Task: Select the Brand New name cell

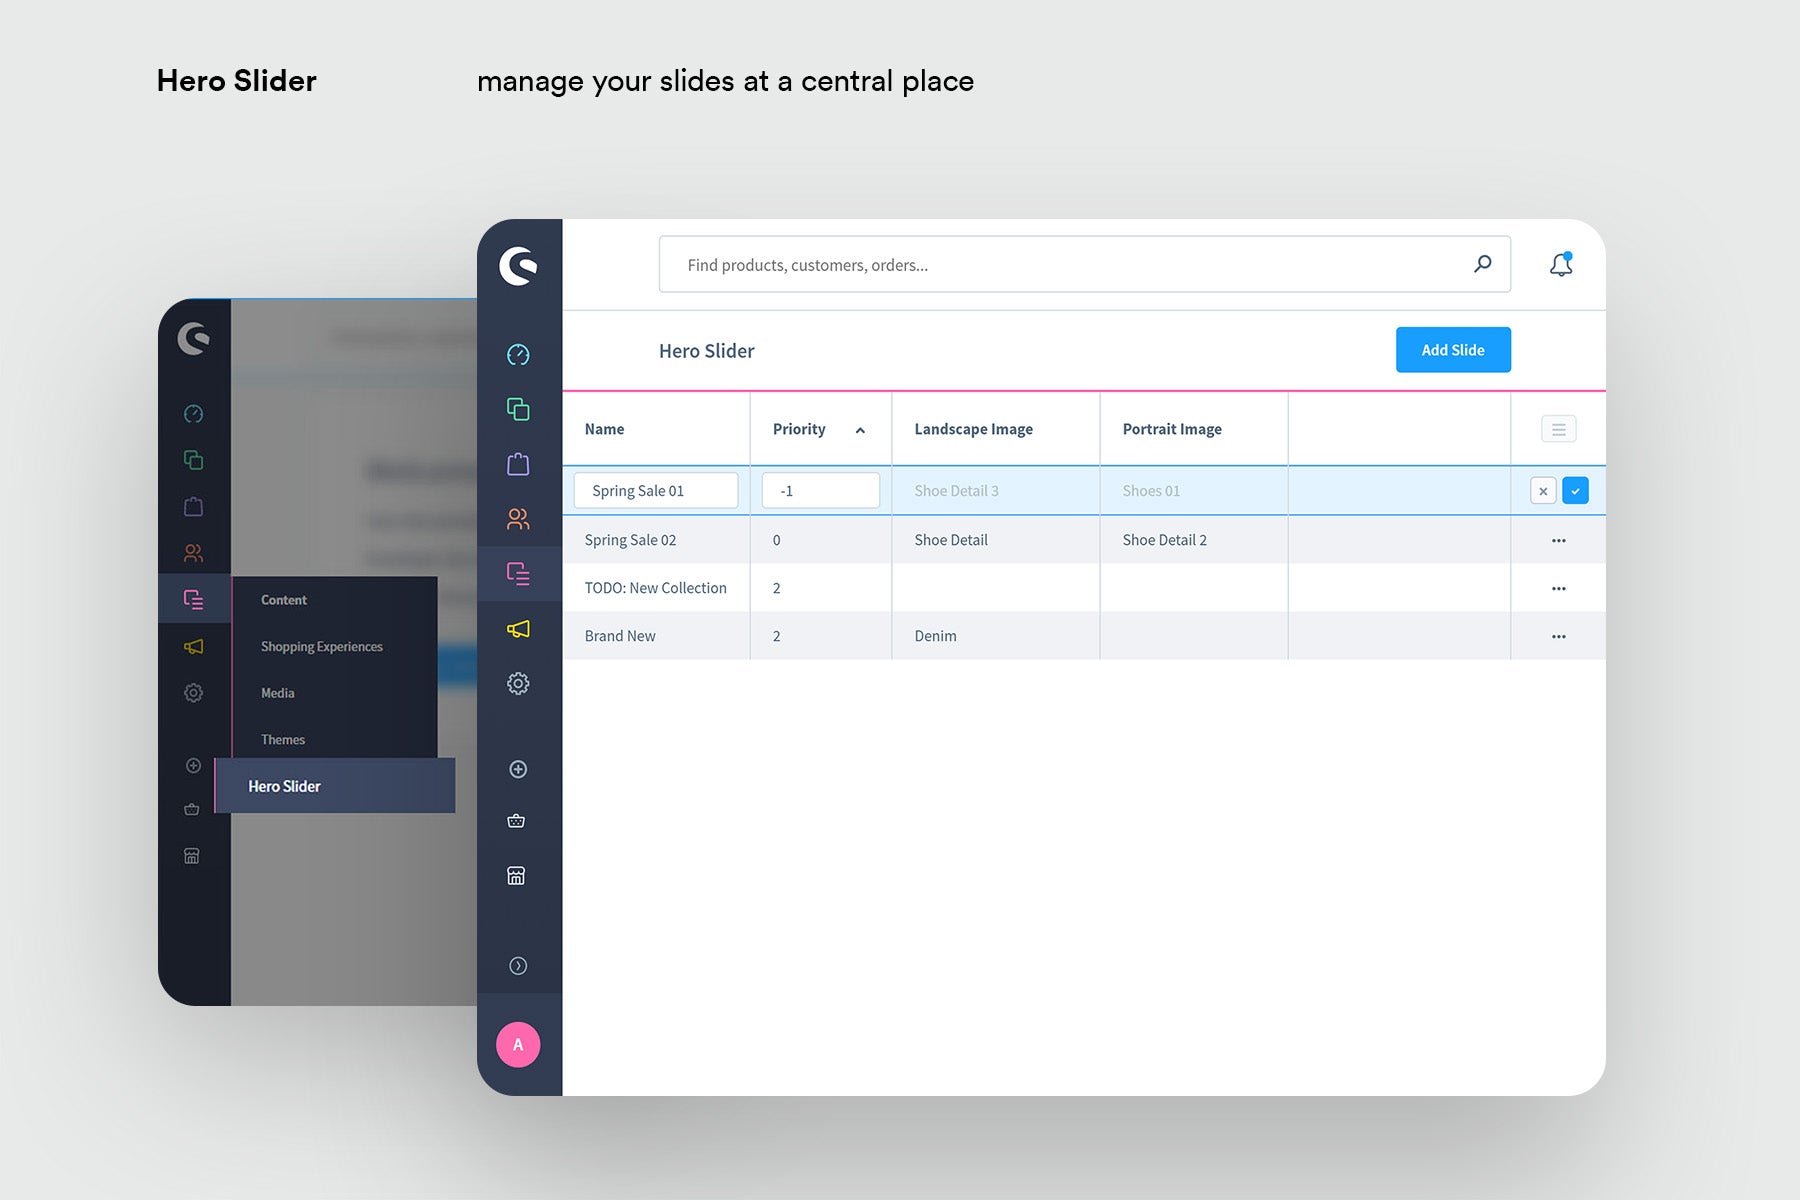Action: [620, 636]
